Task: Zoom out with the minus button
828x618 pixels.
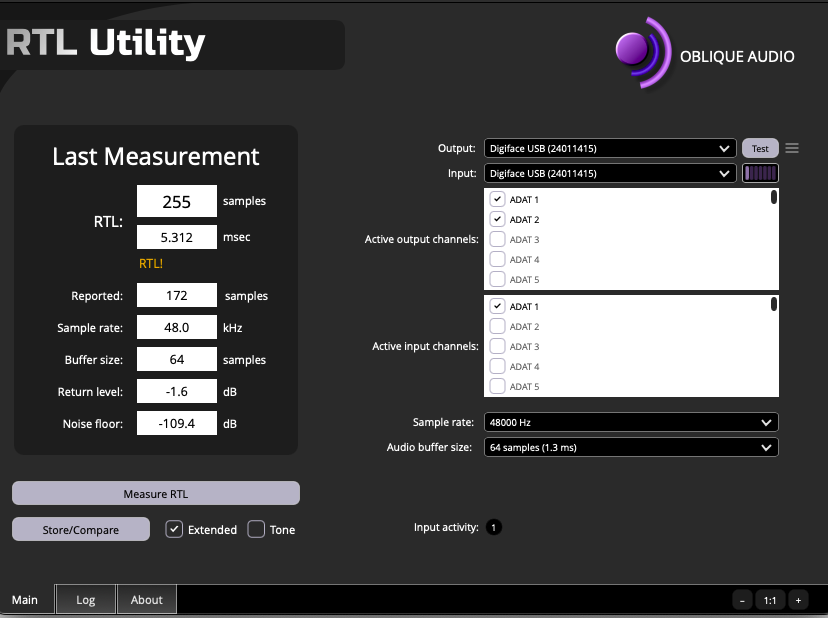Action: pyautogui.click(x=742, y=600)
